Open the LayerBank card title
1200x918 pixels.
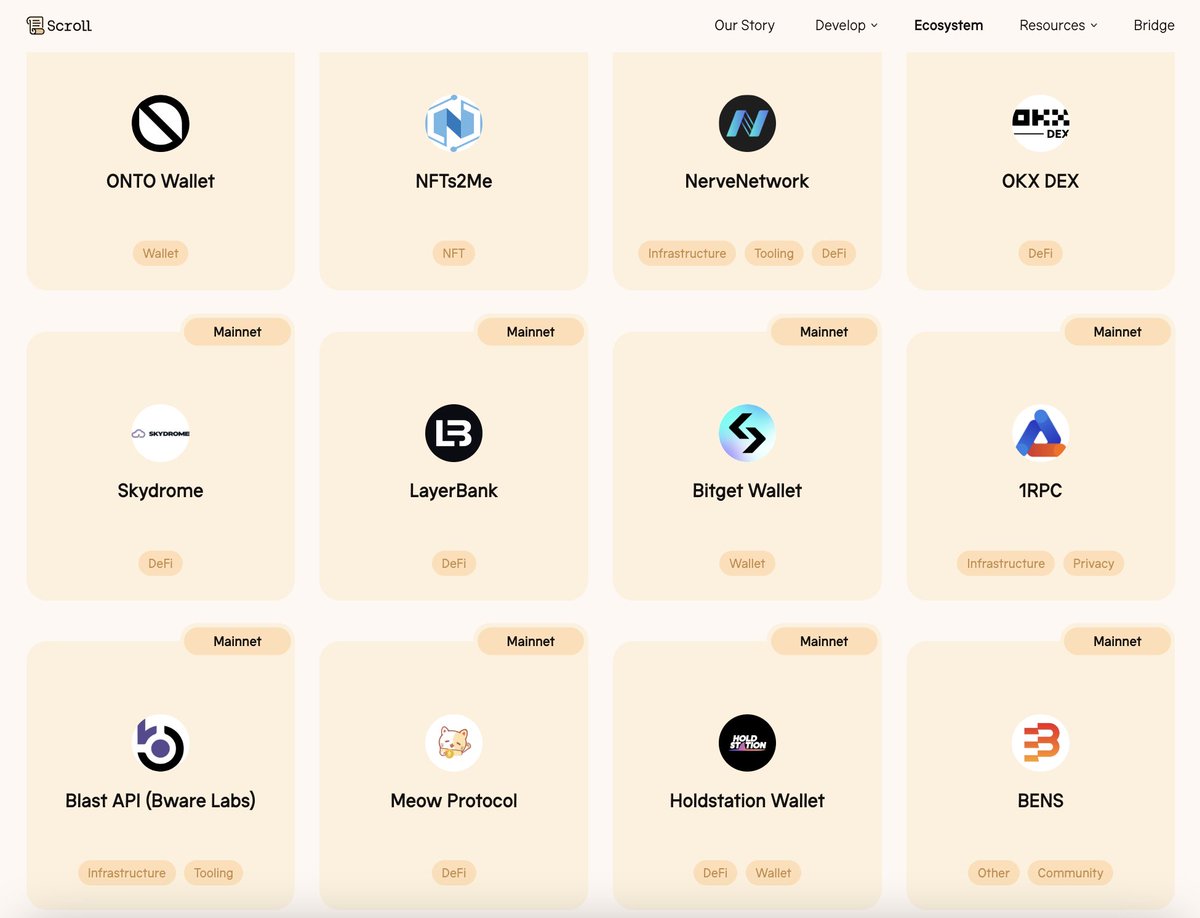(x=454, y=491)
